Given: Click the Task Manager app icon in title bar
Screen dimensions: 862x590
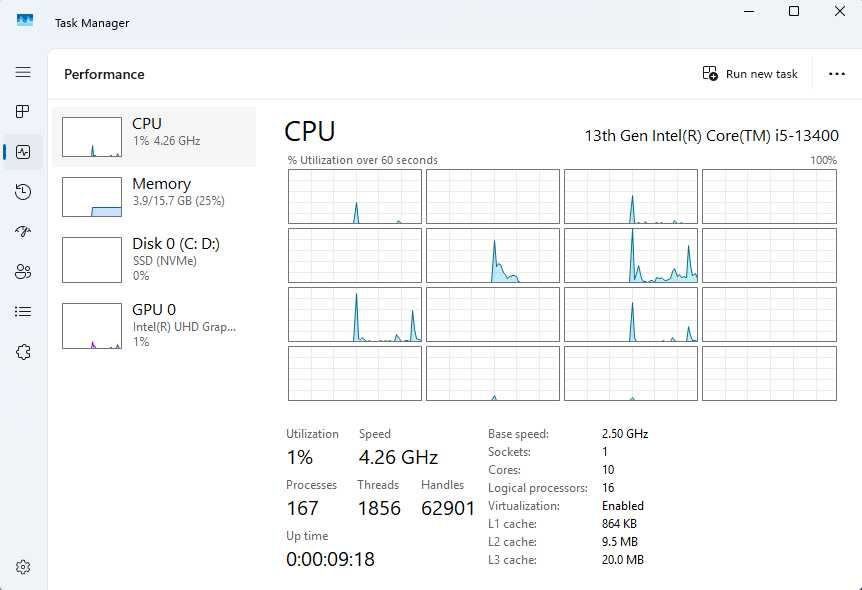Looking at the screenshot, I should (25, 21).
